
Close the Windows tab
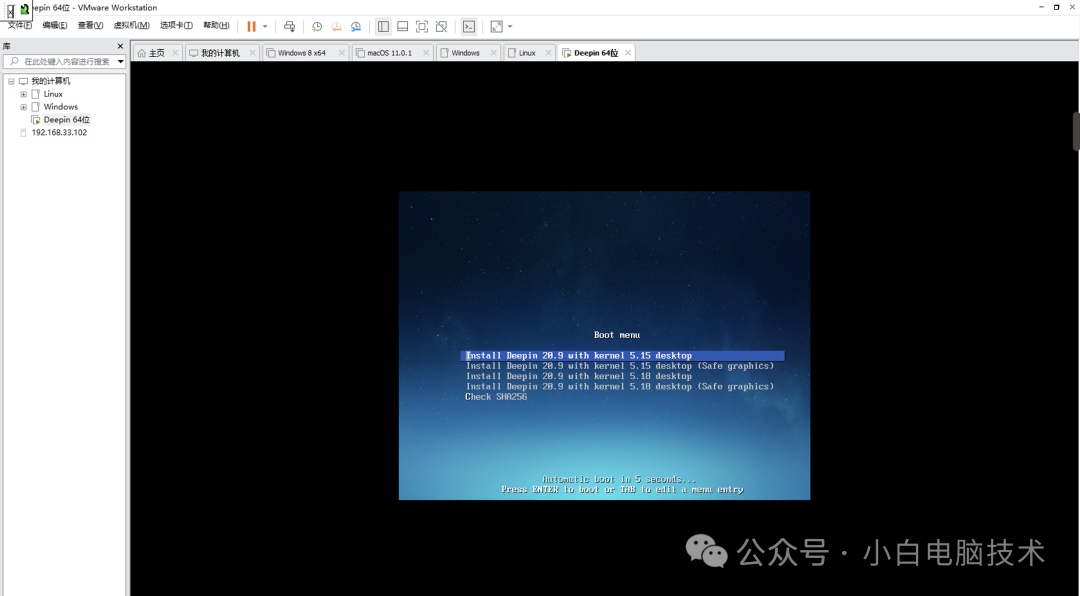[x=493, y=52]
